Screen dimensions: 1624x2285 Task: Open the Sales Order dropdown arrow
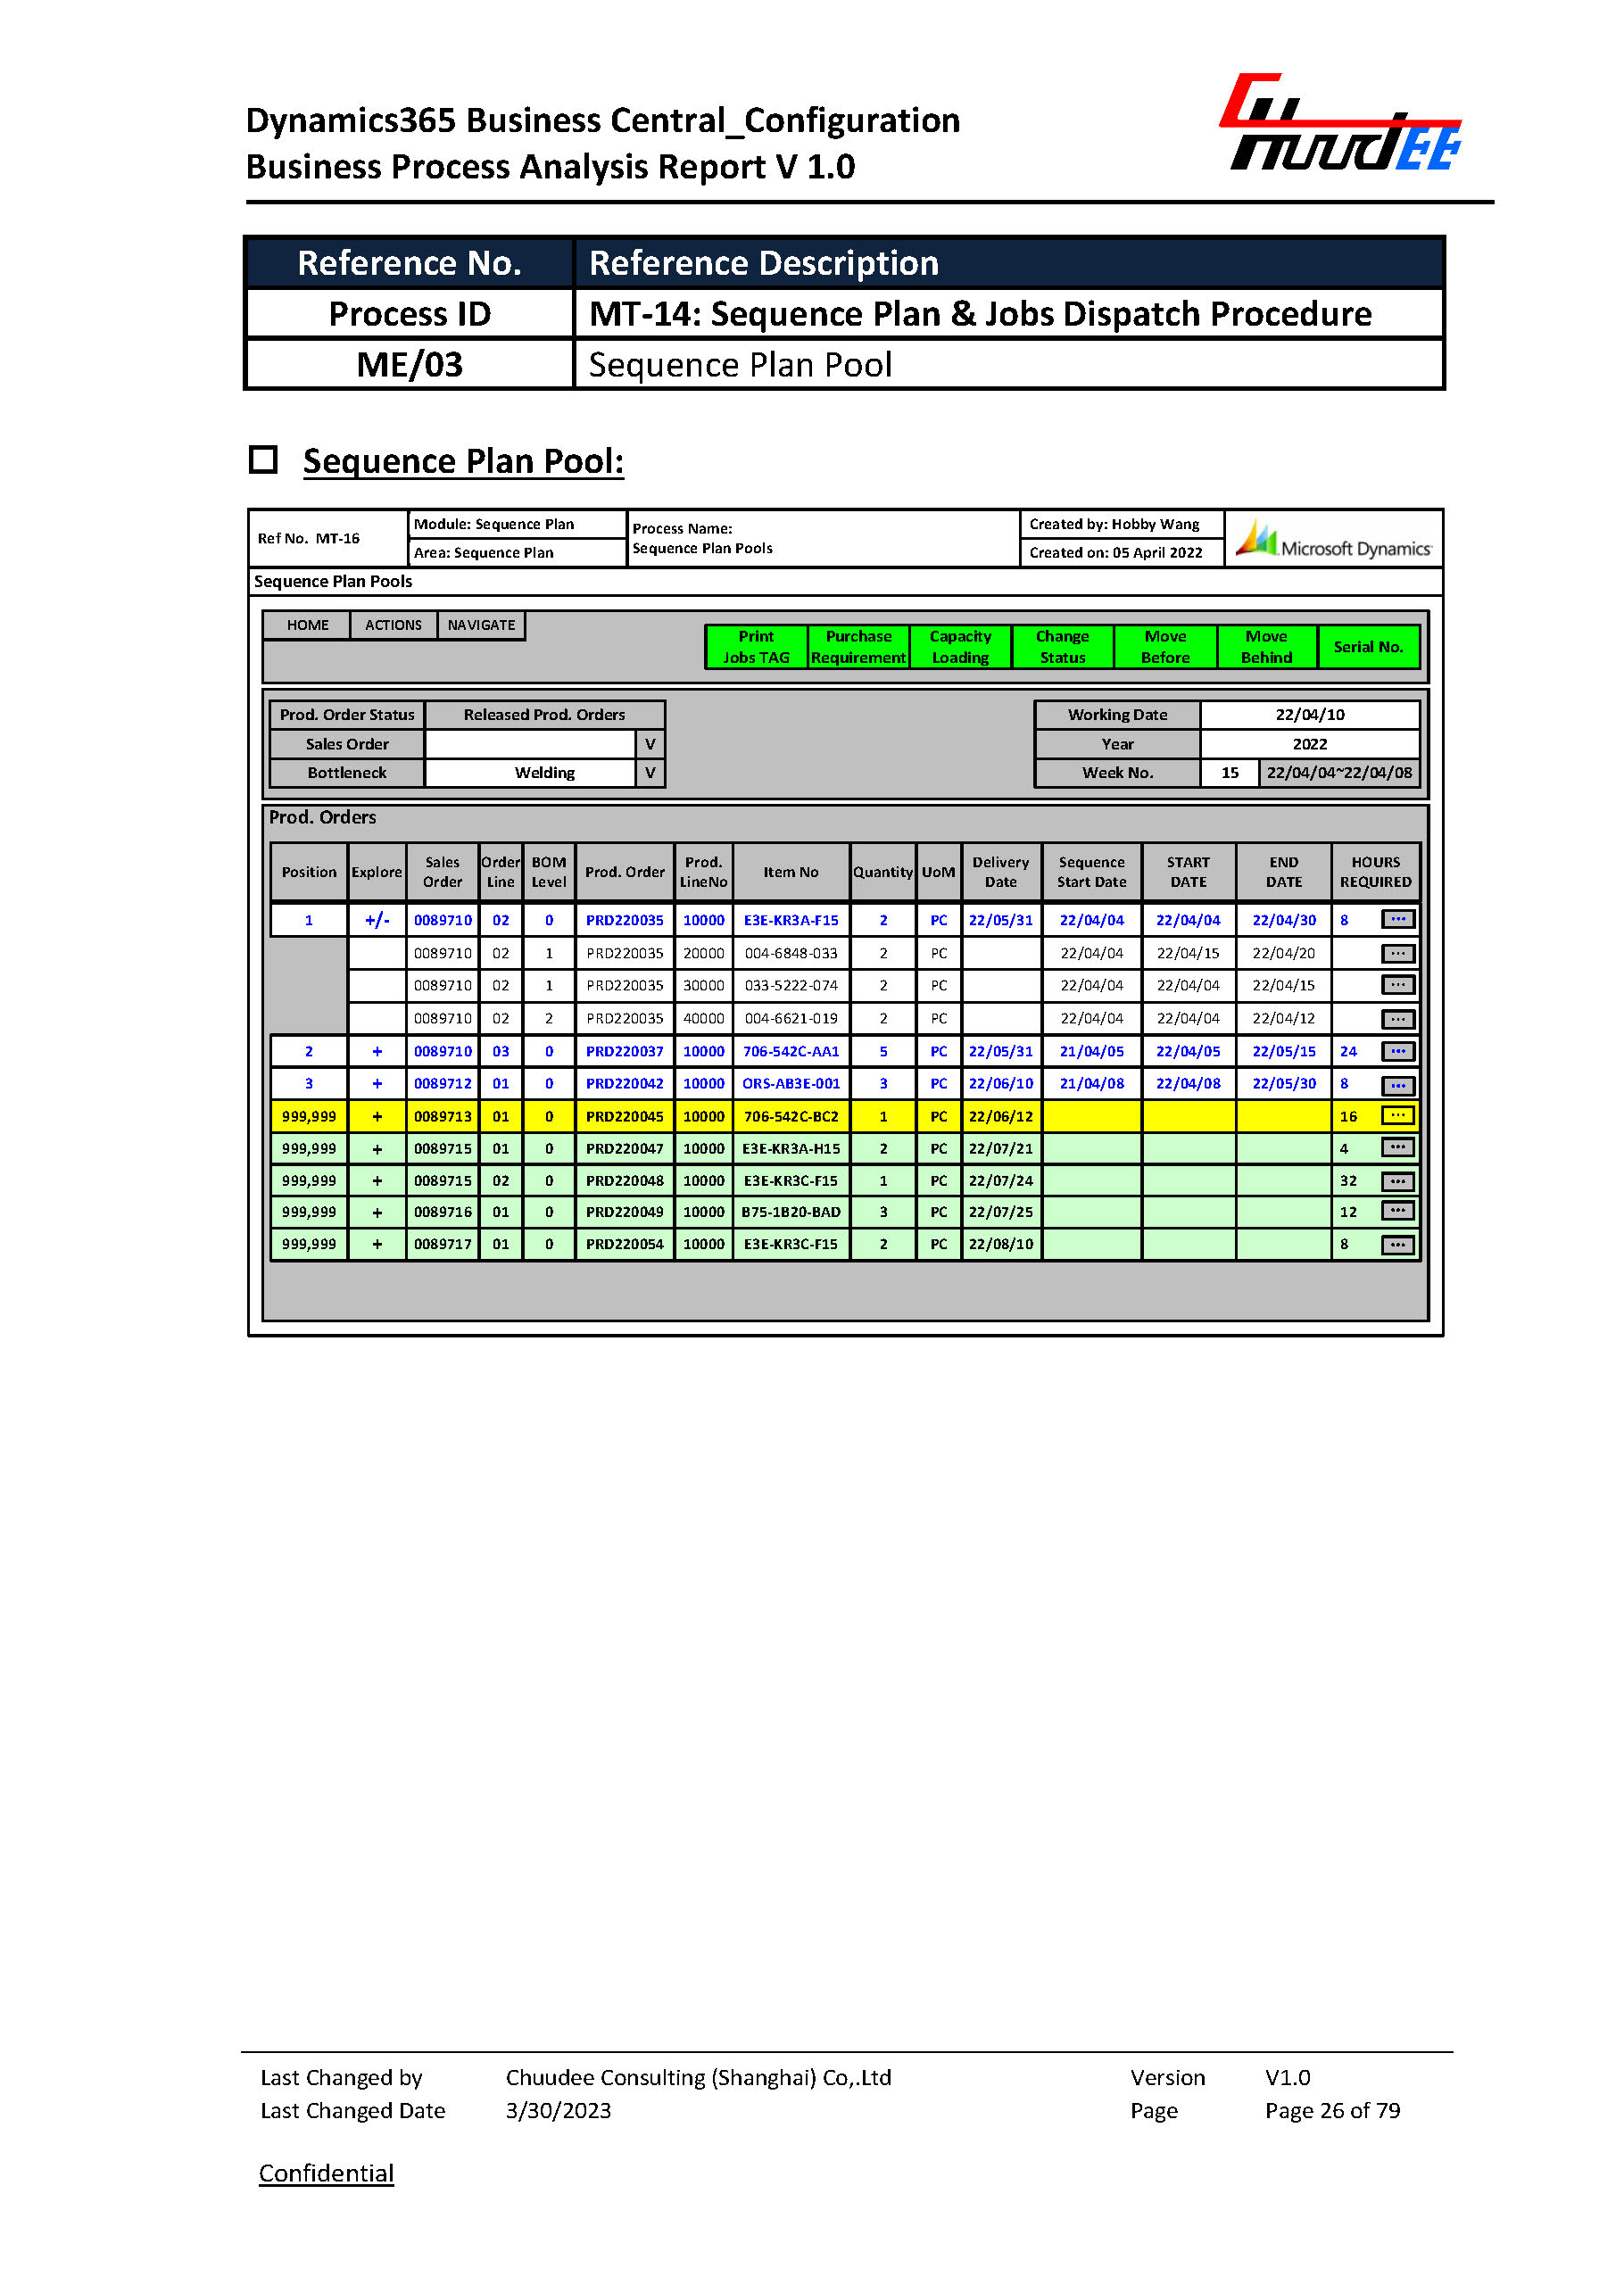coord(650,744)
